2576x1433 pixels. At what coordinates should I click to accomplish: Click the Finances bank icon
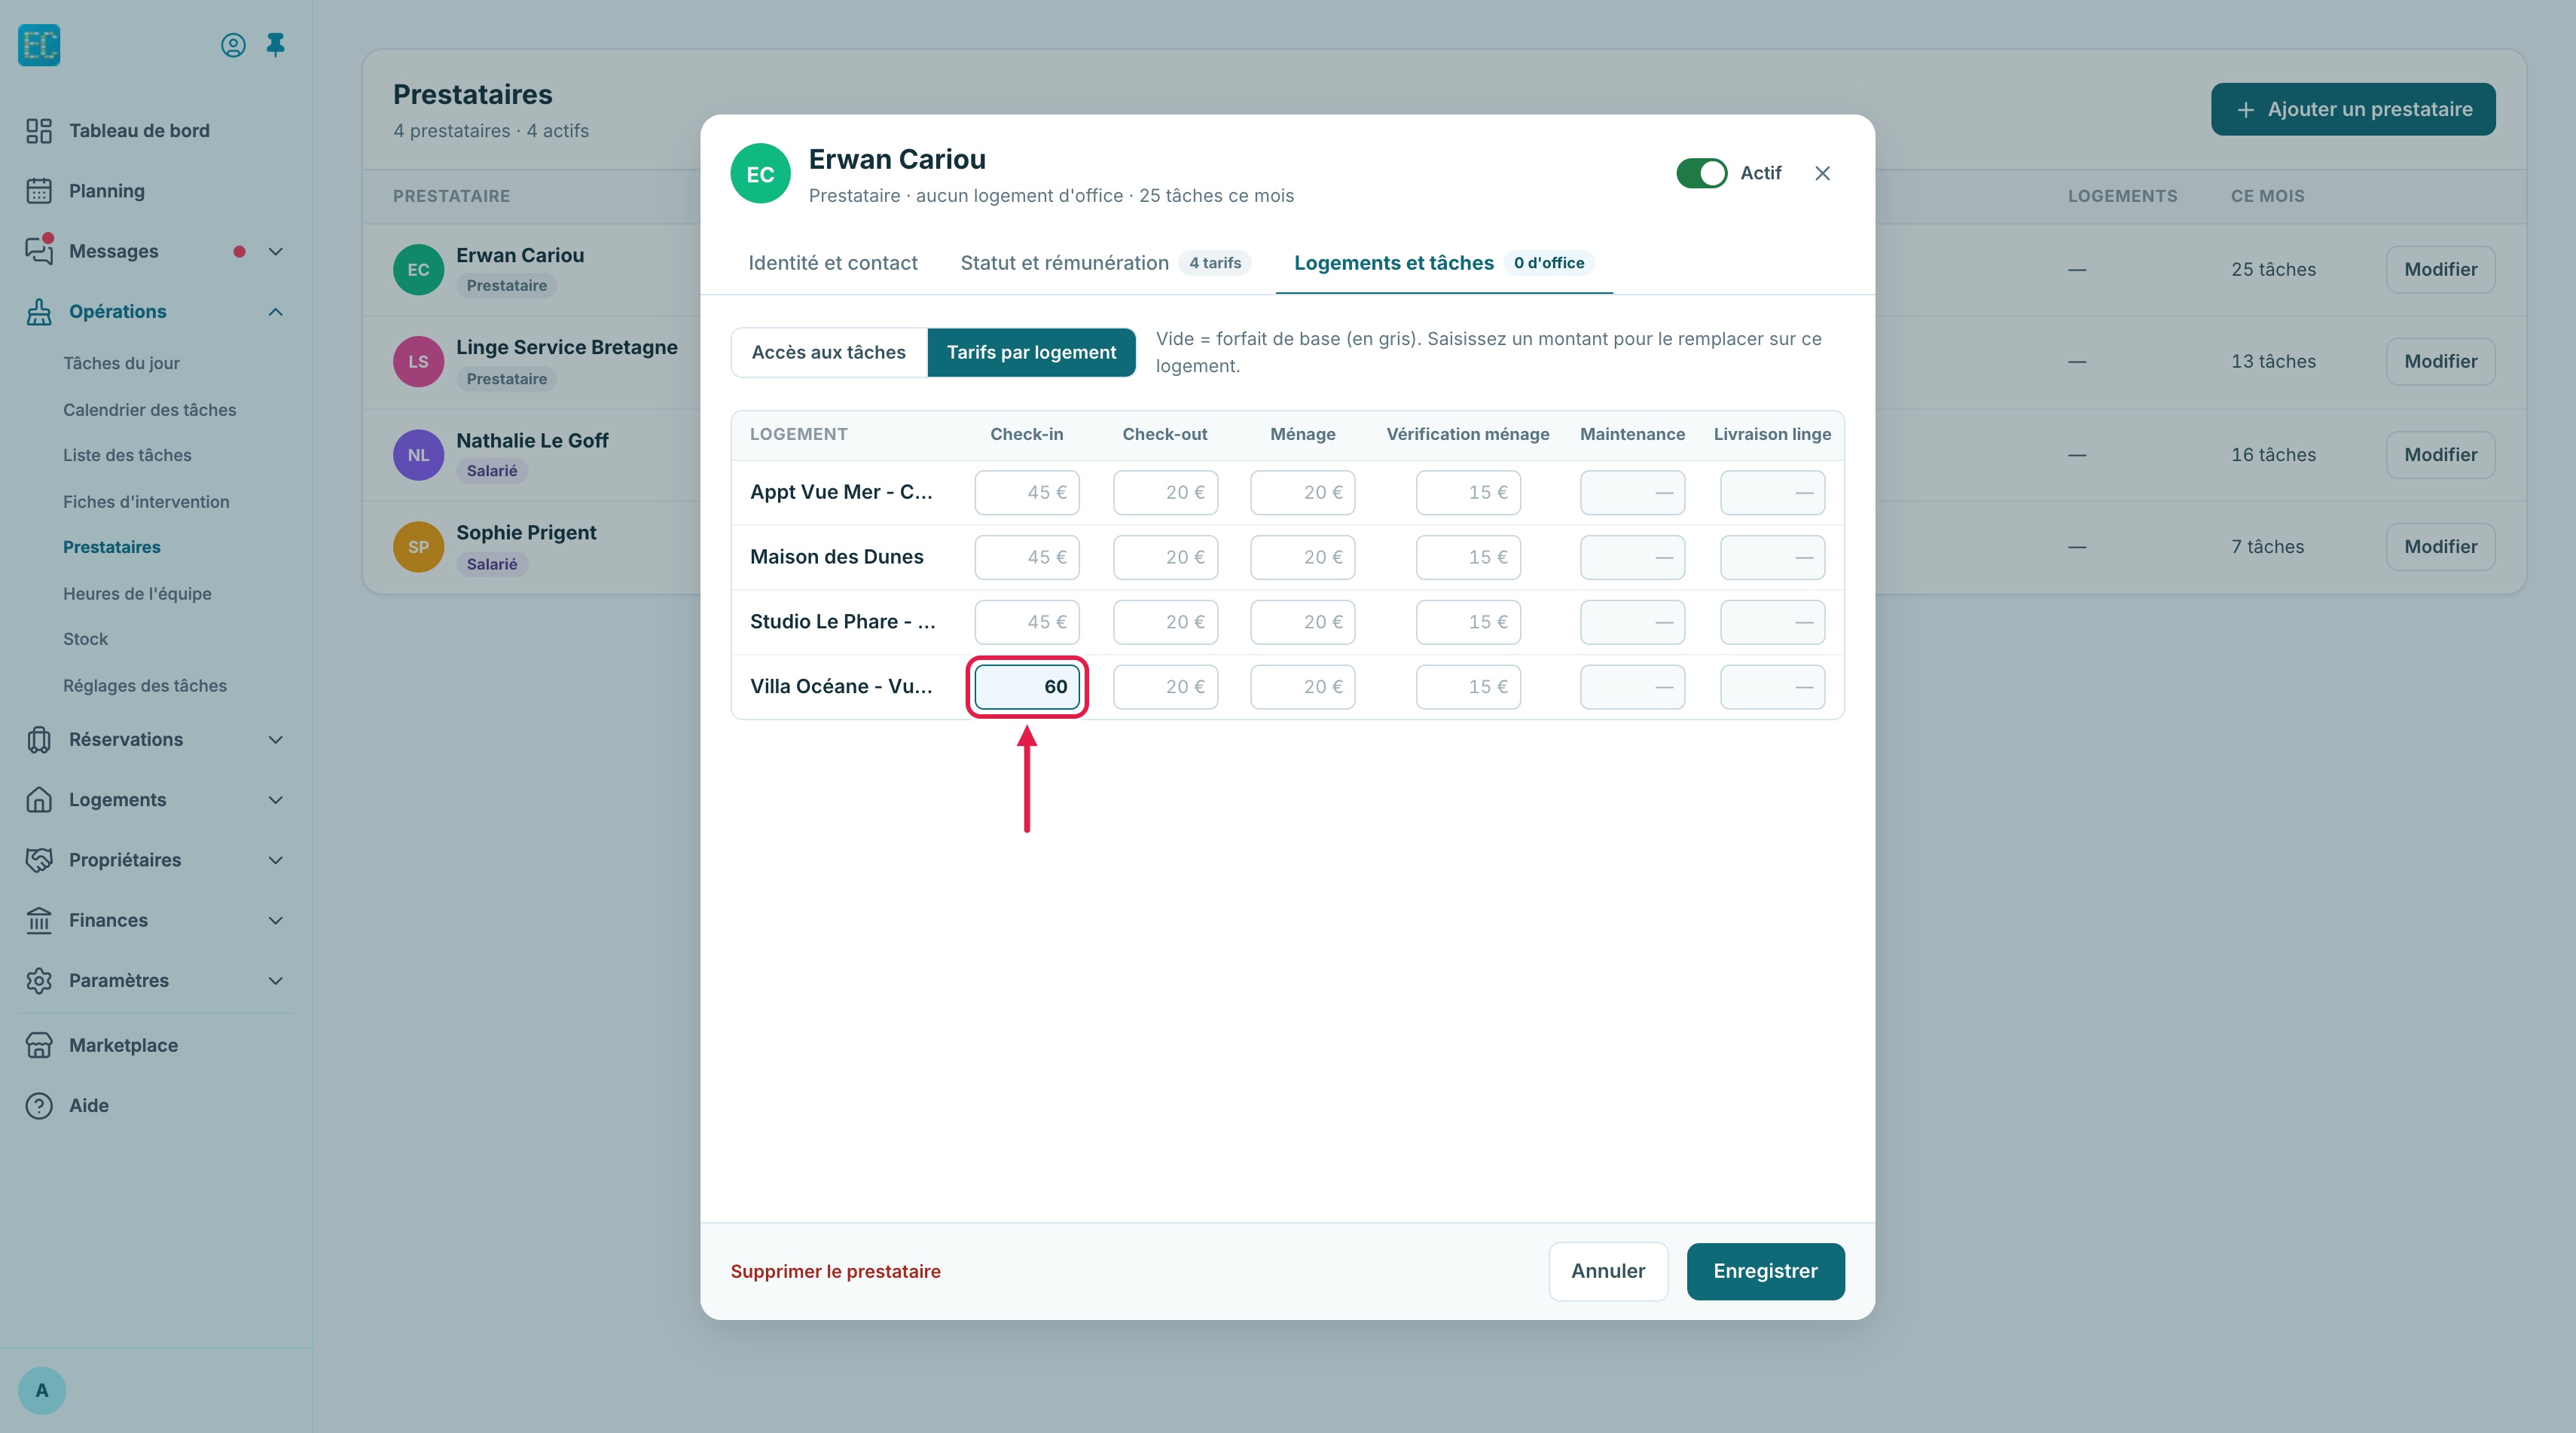[39, 920]
